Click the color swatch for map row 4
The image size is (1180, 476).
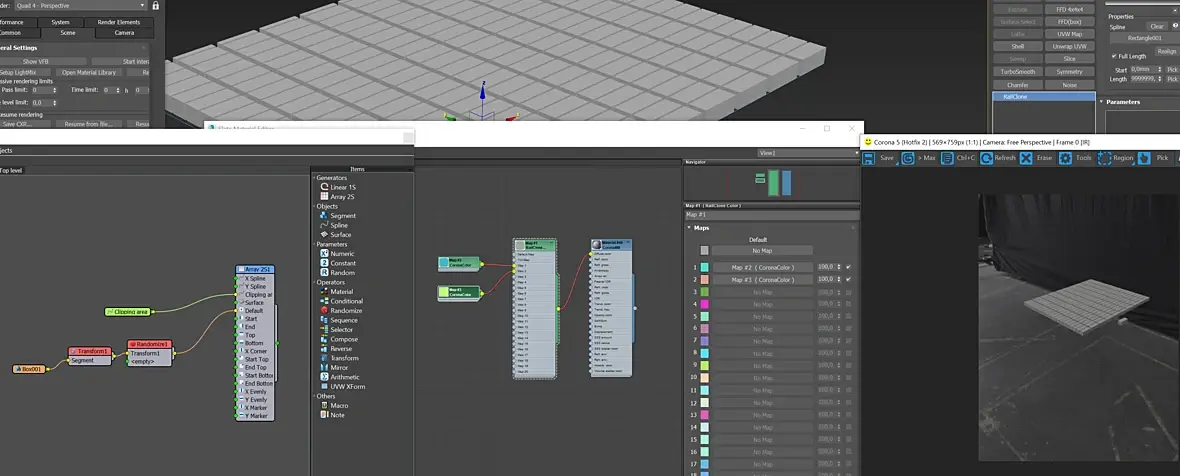(x=704, y=304)
